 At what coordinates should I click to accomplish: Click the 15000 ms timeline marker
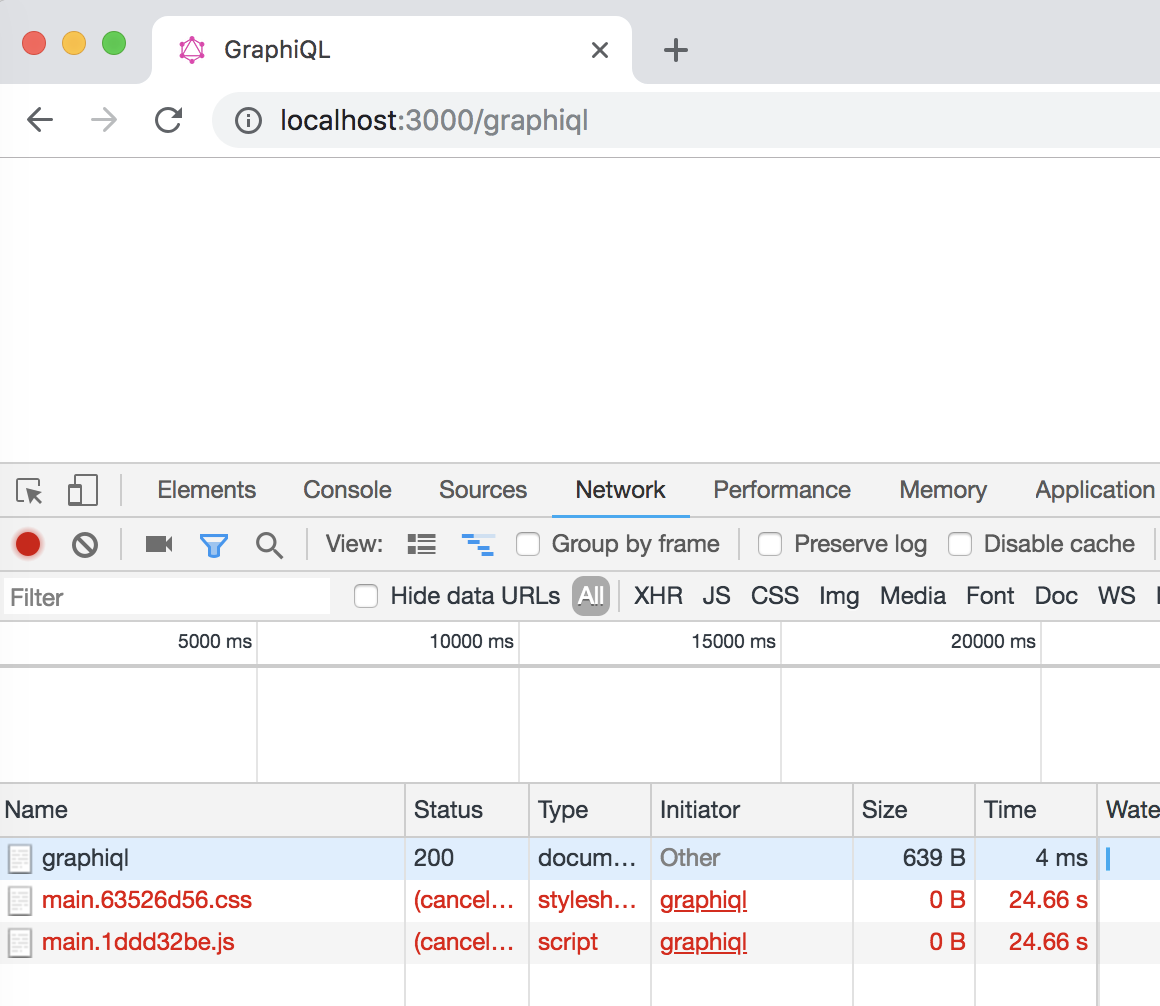[x=733, y=641]
